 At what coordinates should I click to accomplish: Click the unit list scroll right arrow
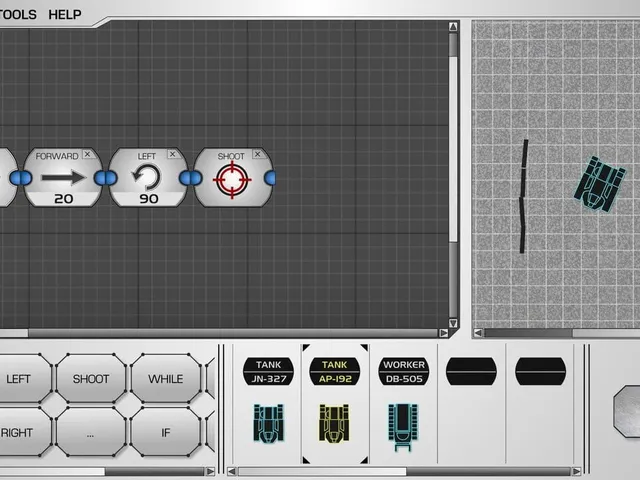[x=576, y=471]
